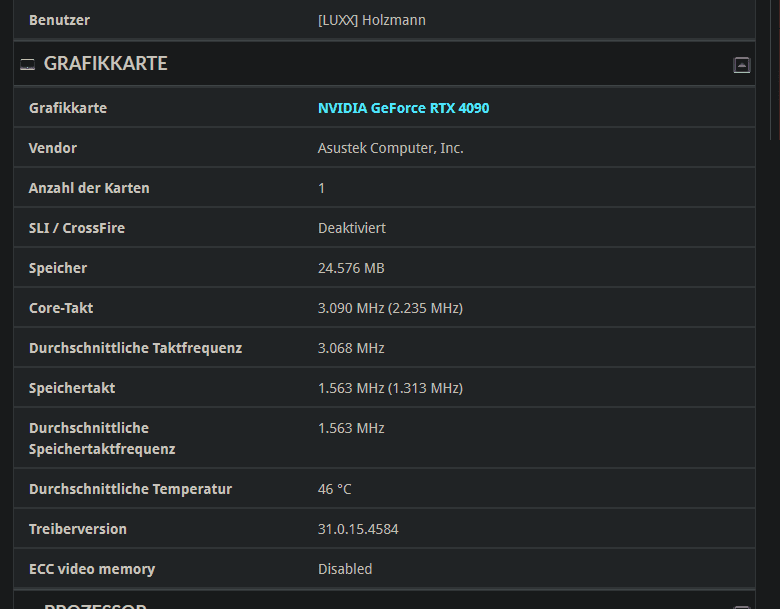Click the Treiberversion label
780x609 pixels.
(78, 529)
